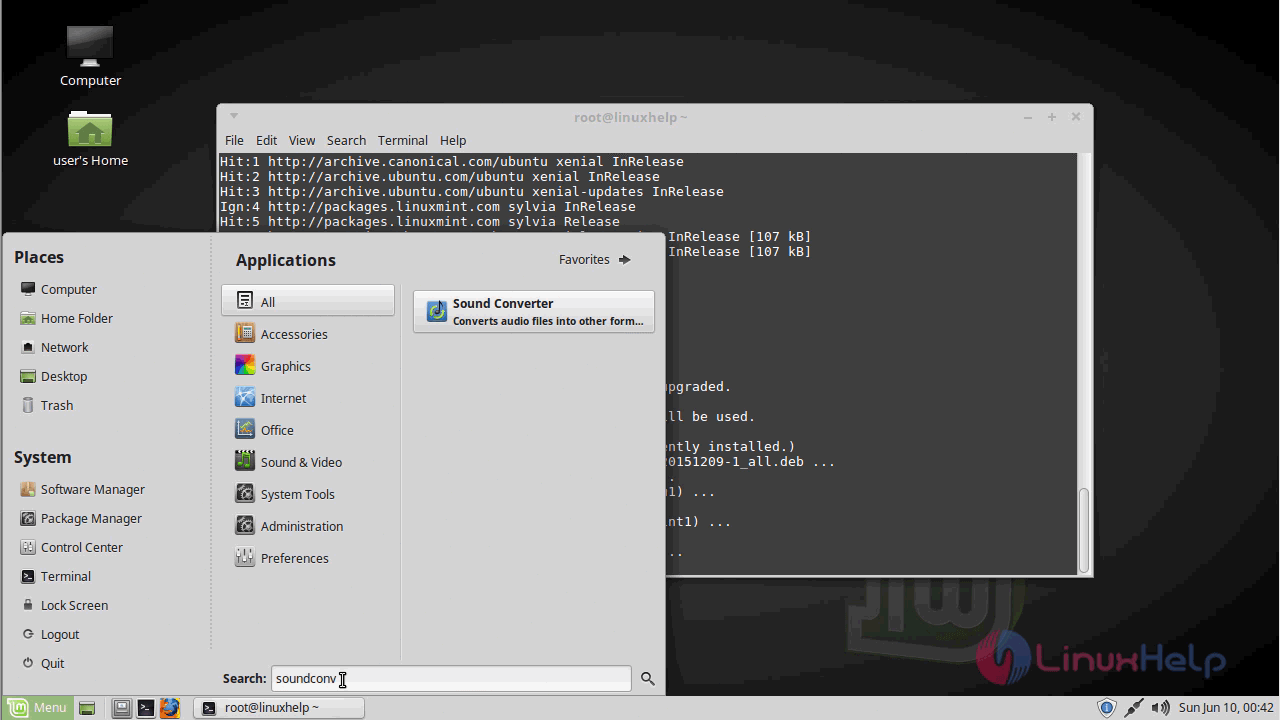Open Computer in Places list
The height and width of the screenshot is (720, 1280).
point(68,289)
